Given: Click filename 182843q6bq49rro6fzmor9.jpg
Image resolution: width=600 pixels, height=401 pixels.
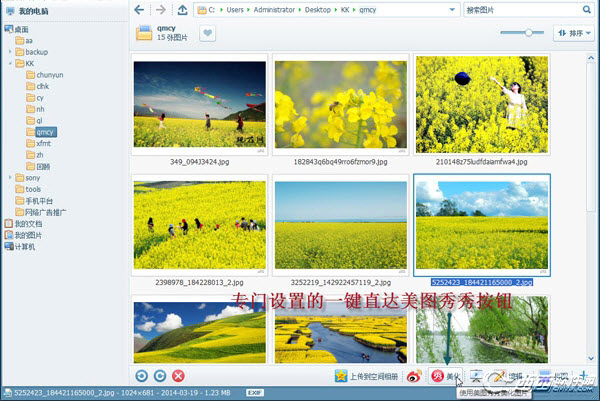Looking at the screenshot, I should tap(340, 162).
